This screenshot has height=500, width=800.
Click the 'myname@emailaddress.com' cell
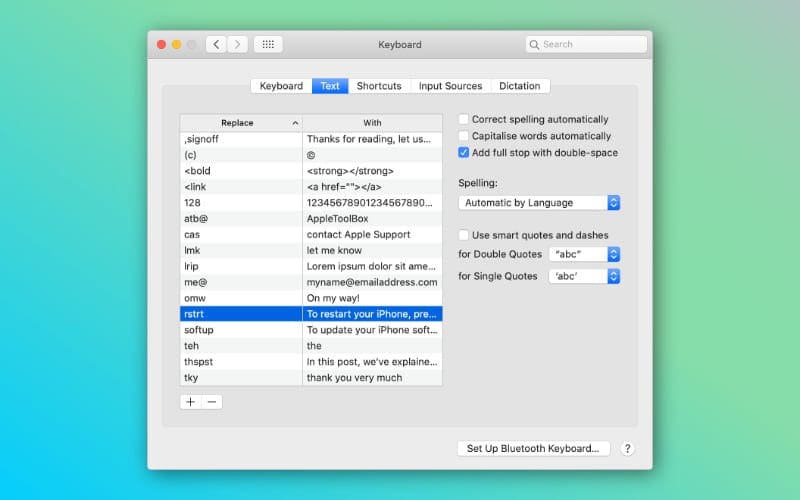click(372, 282)
